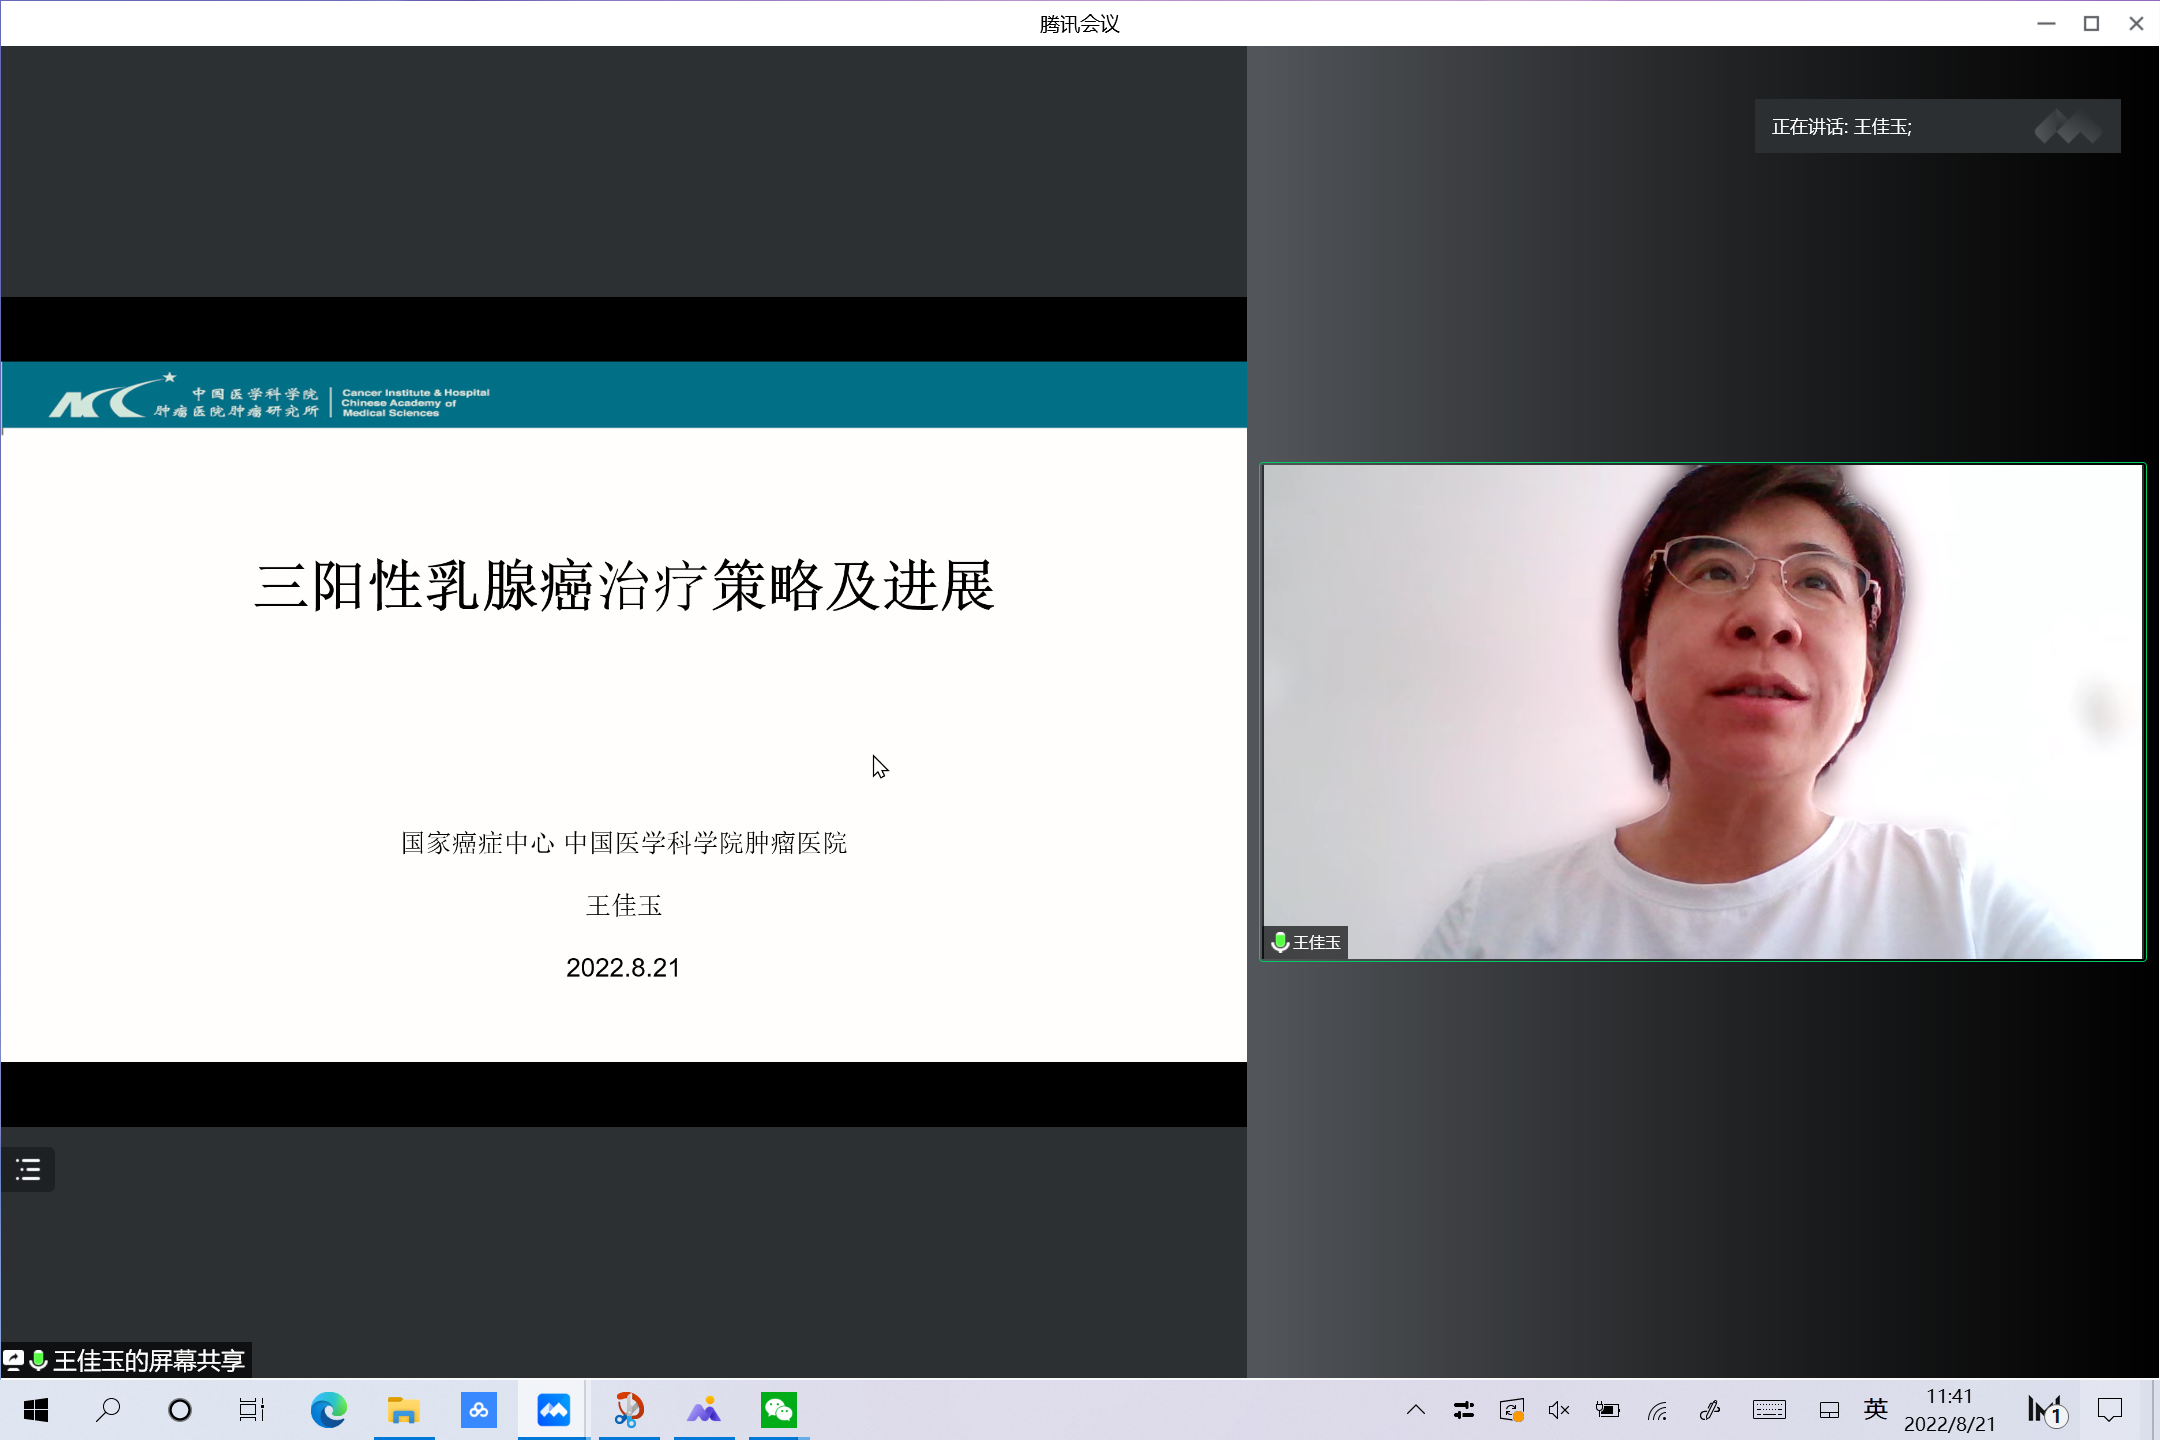Click the Tencent Meeting tray icon with badge 1
This screenshot has height=1440, width=2160.
point(2046,1410)
